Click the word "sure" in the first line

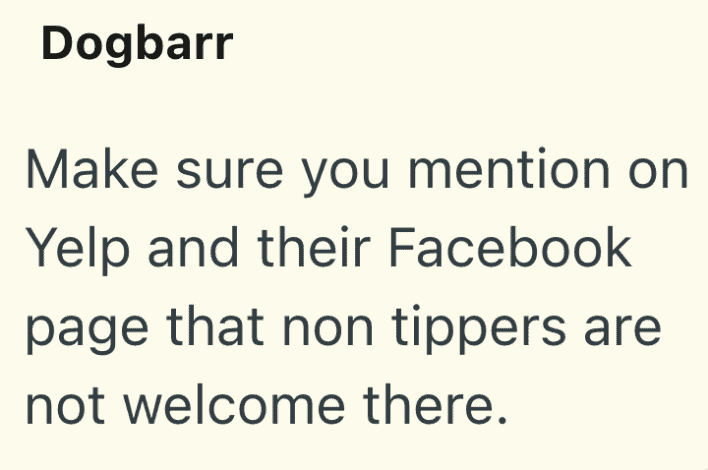pos(219,173)
